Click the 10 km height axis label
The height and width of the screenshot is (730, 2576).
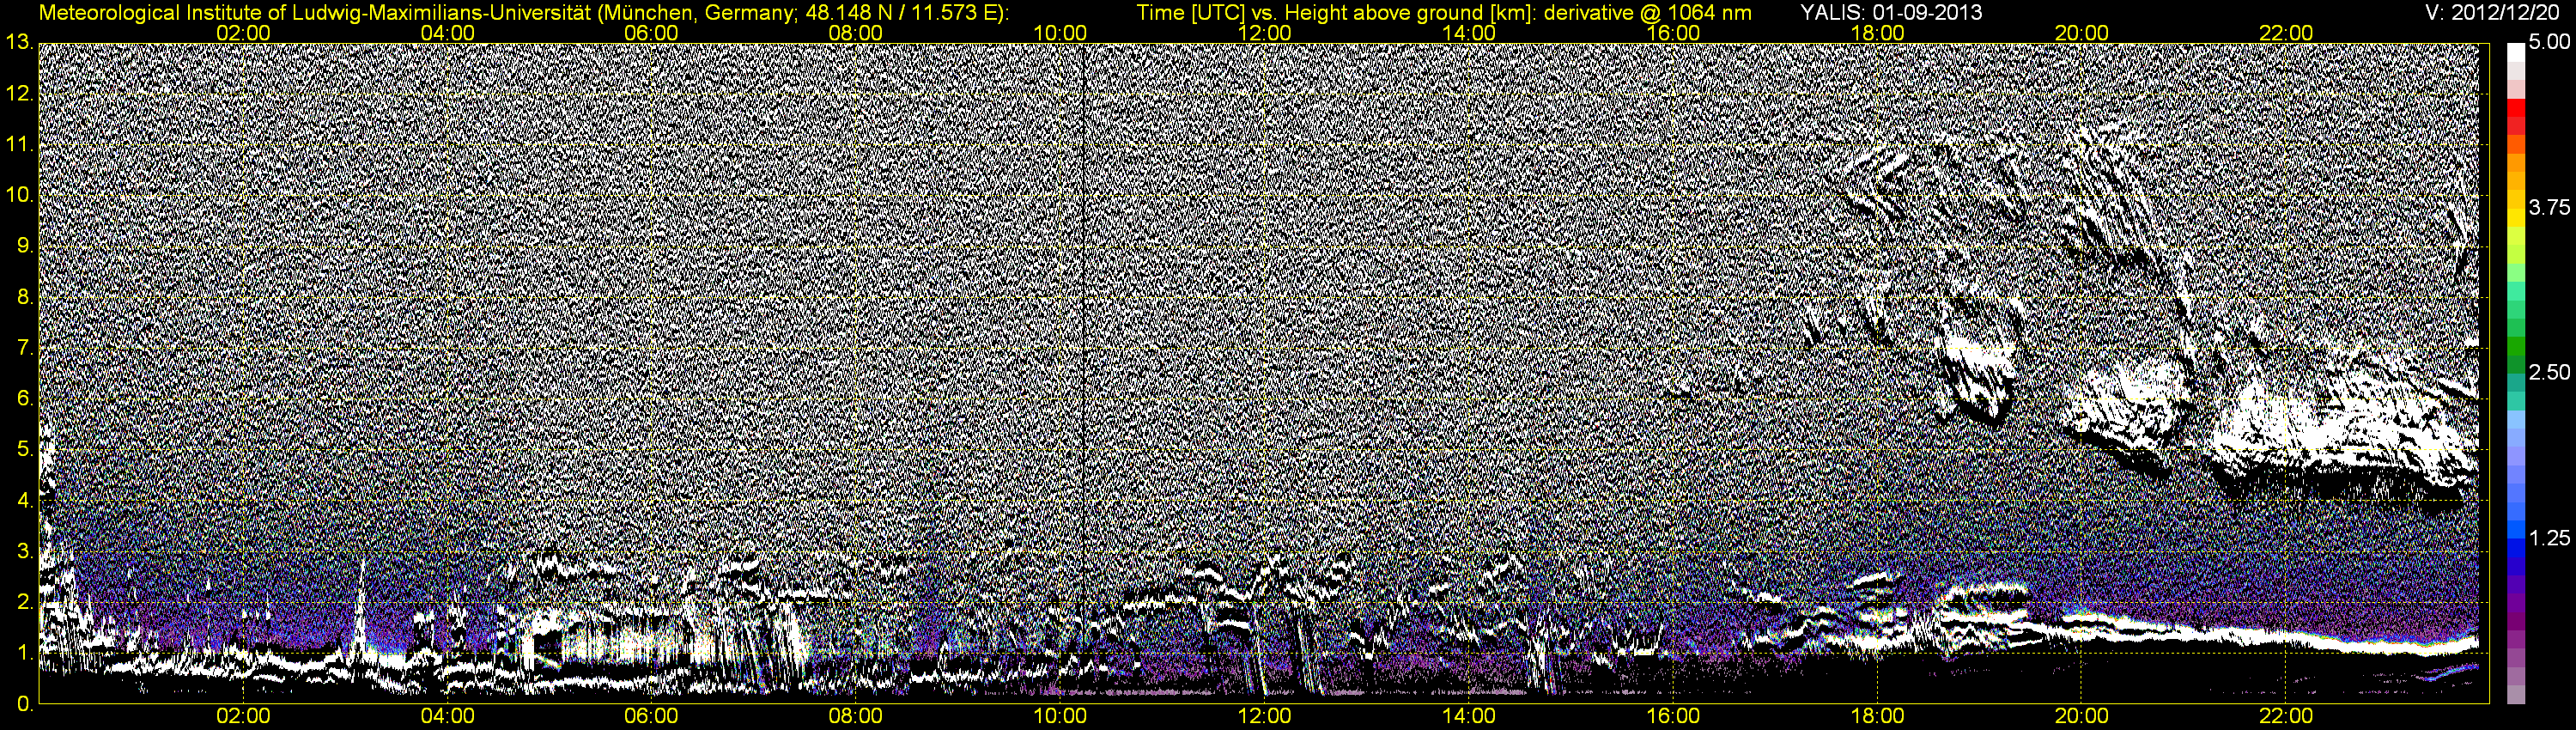coord(18,196)
